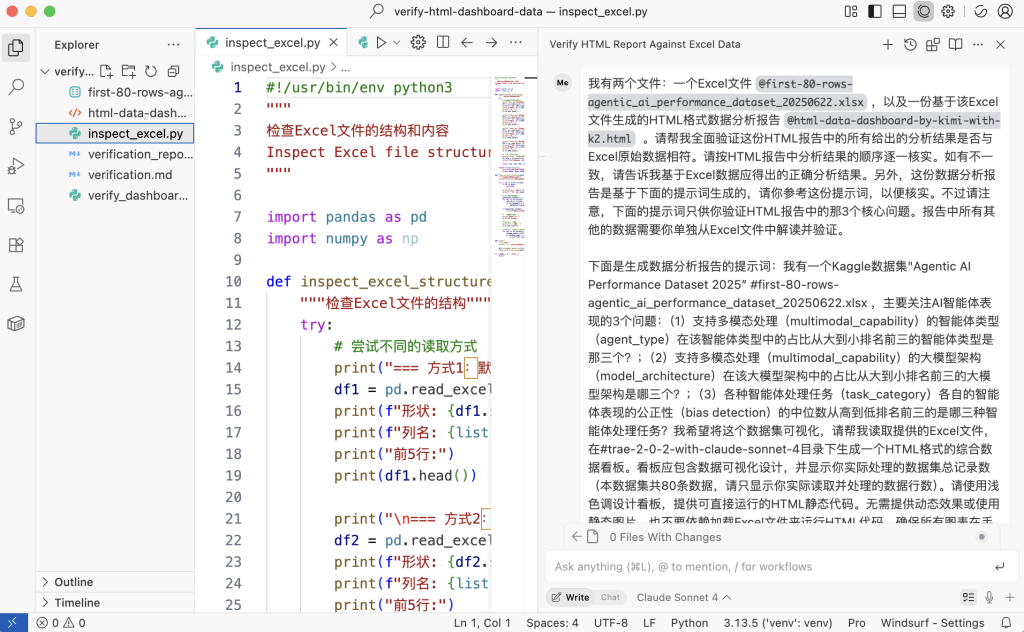Open the run options dropdown arrow

click(x=396, y=43)
